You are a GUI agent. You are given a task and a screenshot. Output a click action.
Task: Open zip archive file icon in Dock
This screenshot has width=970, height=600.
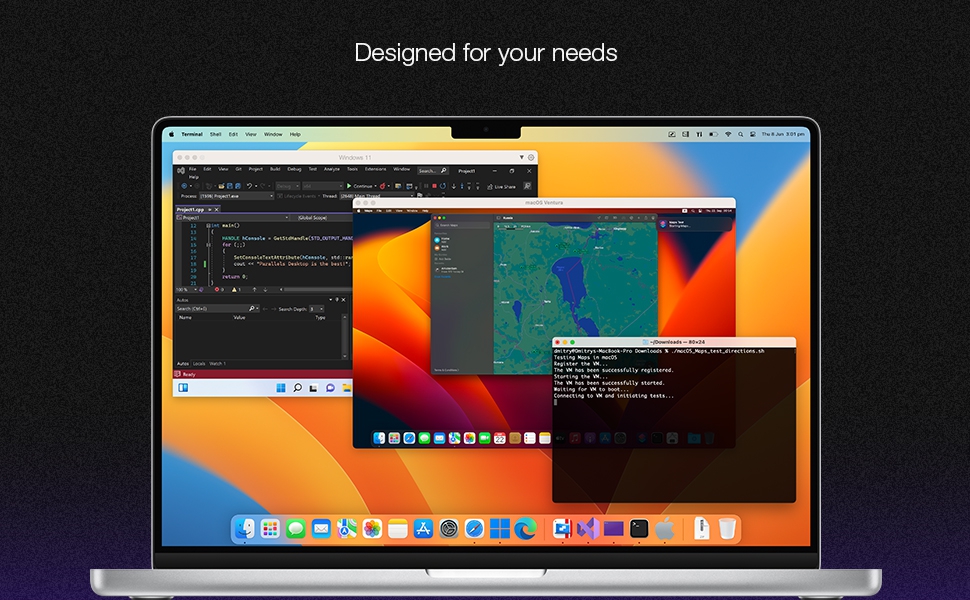(x=702, y=529)
